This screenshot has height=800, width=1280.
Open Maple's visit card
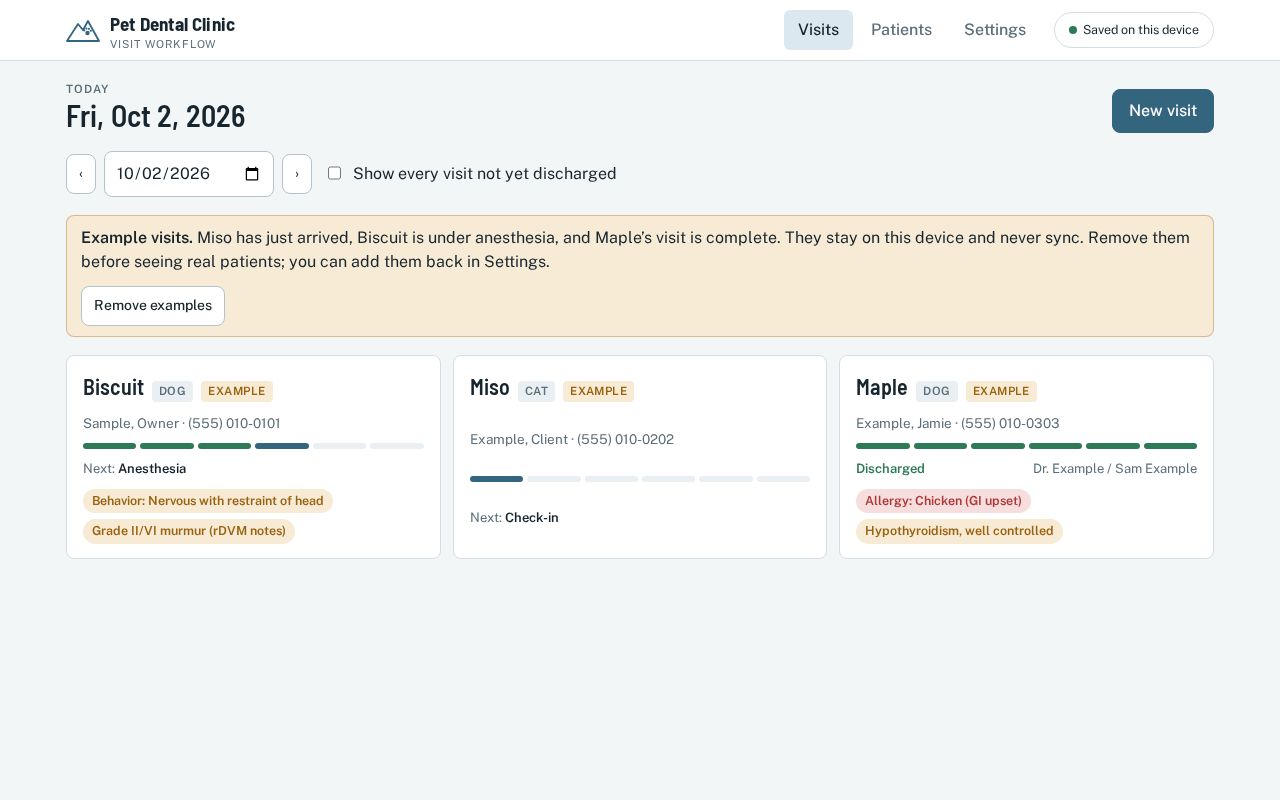pyautogui.click(x=1026, y=457)
